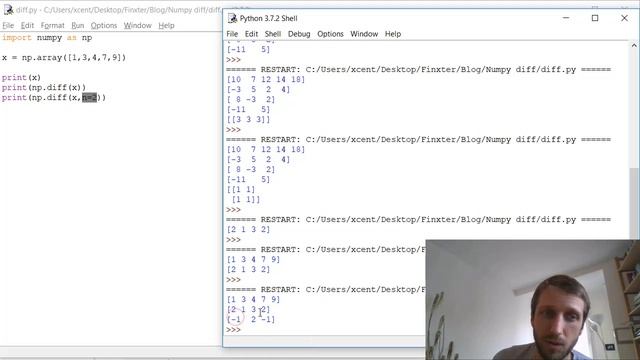The height and width of the screenshot is (360, 640).
Task: Open Help menu in Python Shell
Action: pyautogui.click(x=393, y=34)
